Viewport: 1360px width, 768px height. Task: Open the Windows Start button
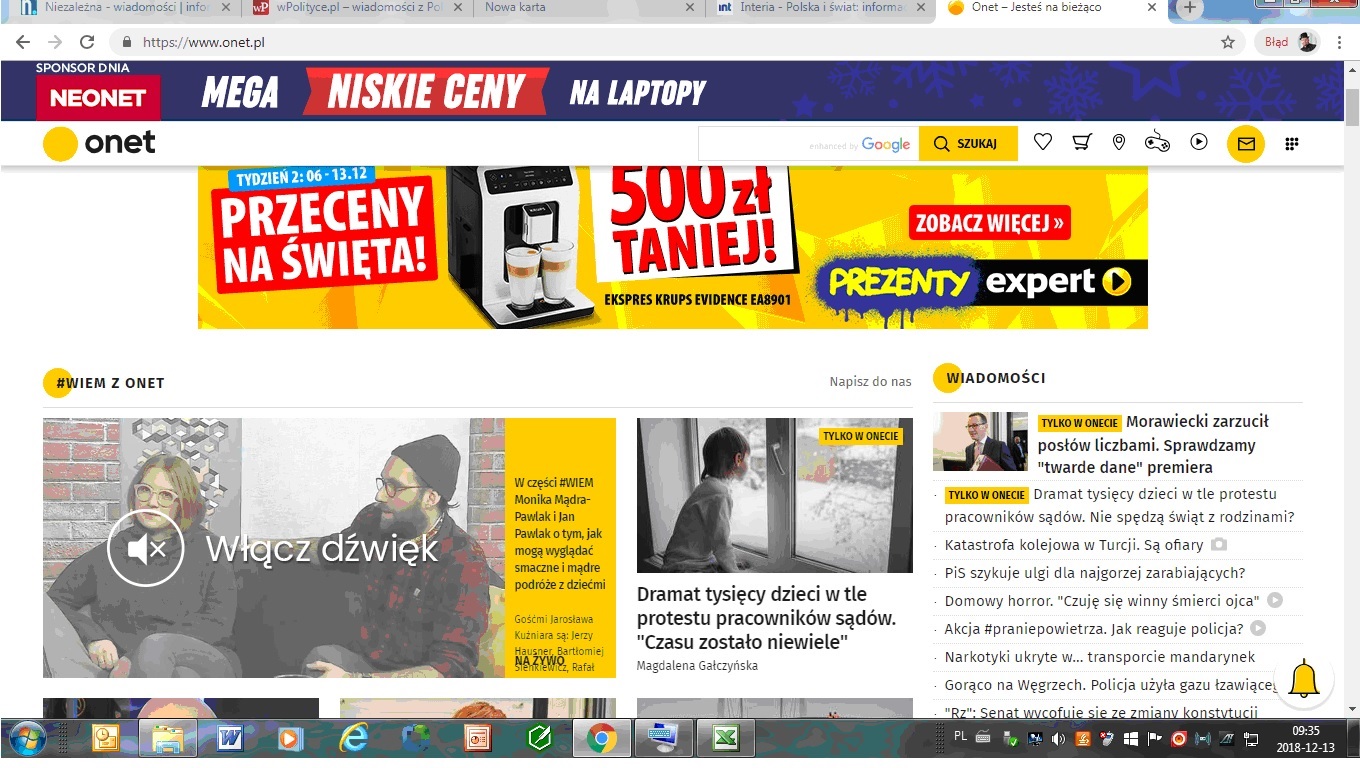pyautogui.click(x=25, y=739)
